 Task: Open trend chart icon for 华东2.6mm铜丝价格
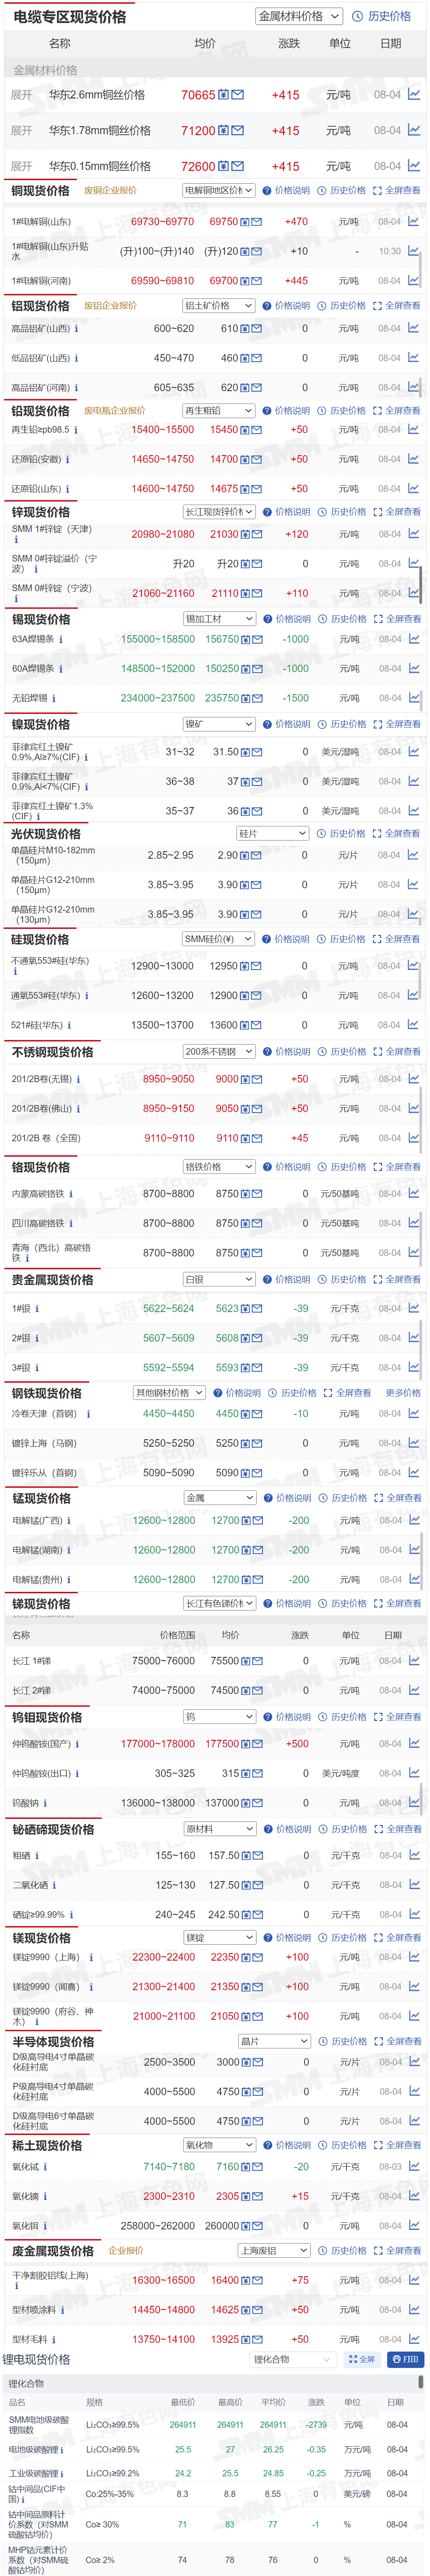[414, 95]
